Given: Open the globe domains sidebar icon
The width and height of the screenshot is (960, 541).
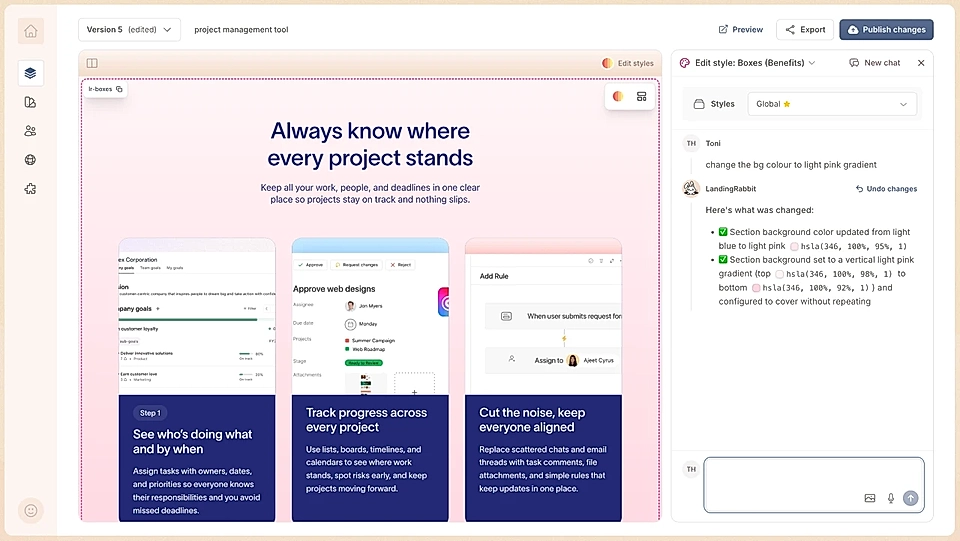Looking at the screenshot, I should [x=31, y=160].
